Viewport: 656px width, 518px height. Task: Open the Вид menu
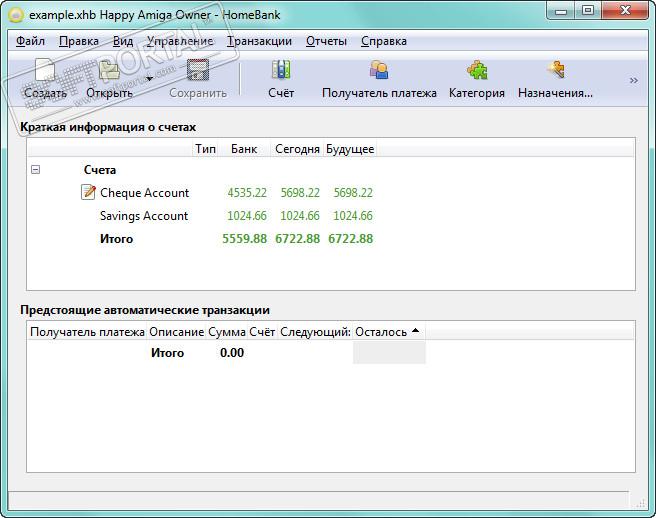pos(123,41)
